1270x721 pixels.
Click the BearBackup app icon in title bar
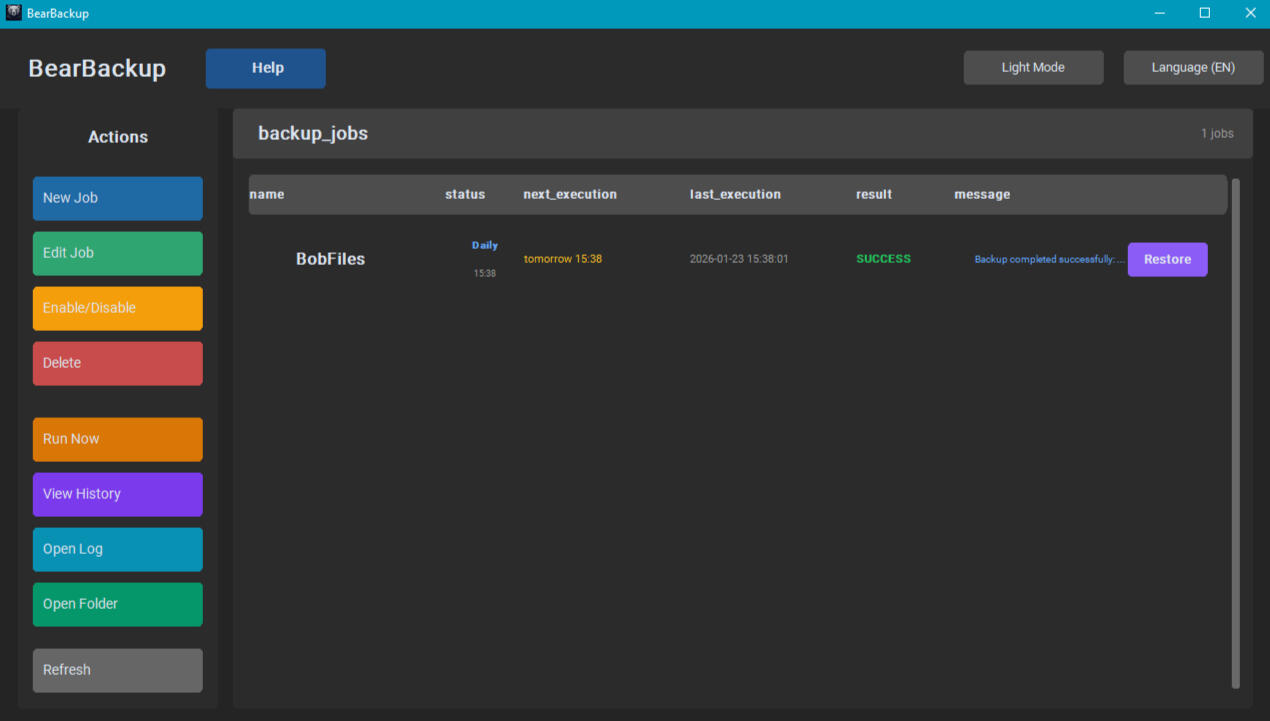[x=14, y=13]
